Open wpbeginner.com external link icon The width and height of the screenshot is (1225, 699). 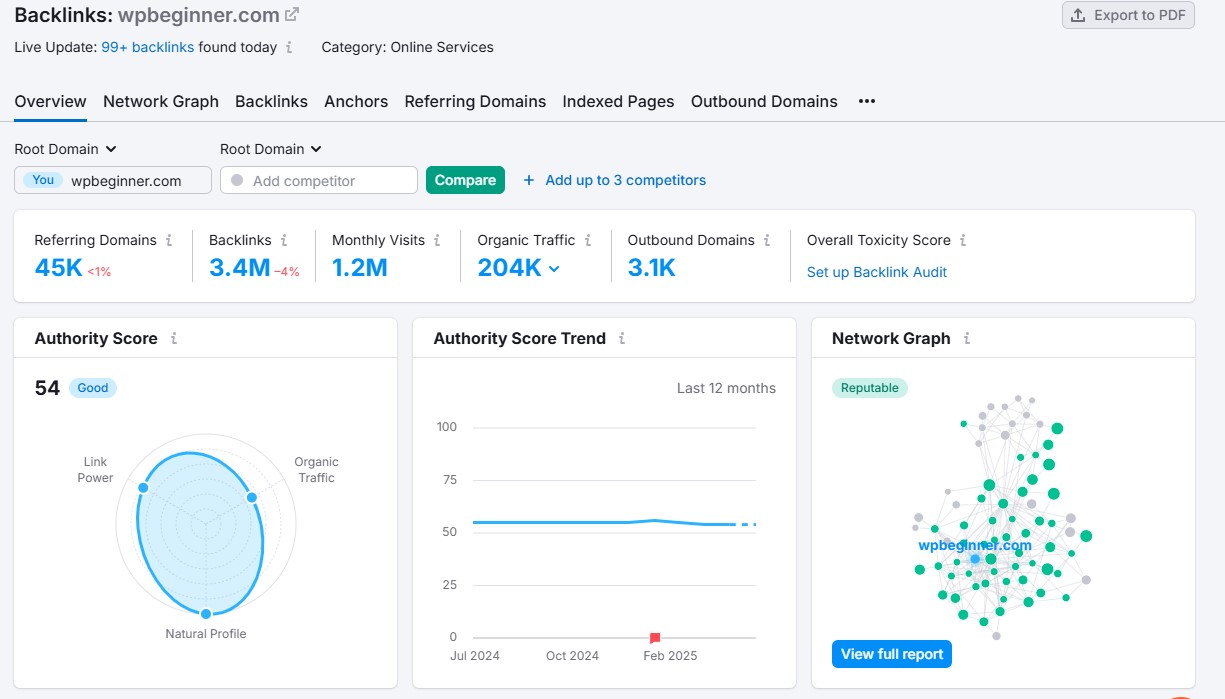click(x=292, y=15)
